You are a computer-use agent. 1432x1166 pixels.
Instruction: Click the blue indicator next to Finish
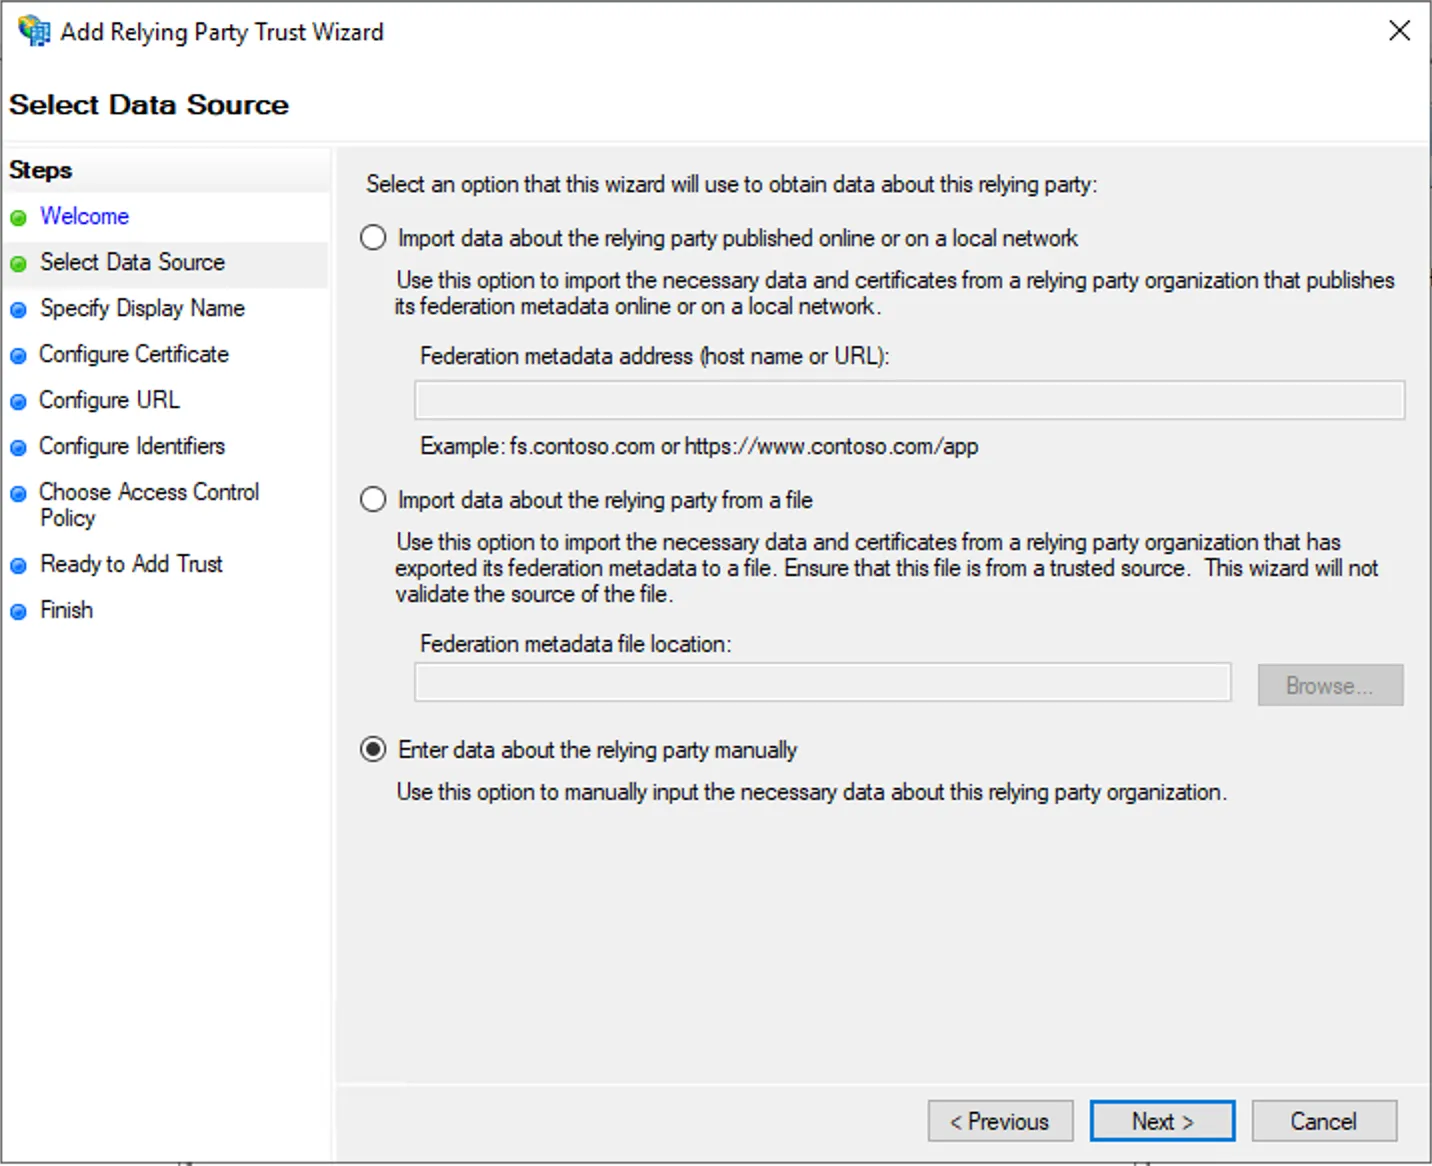click(x=19, y=610)
